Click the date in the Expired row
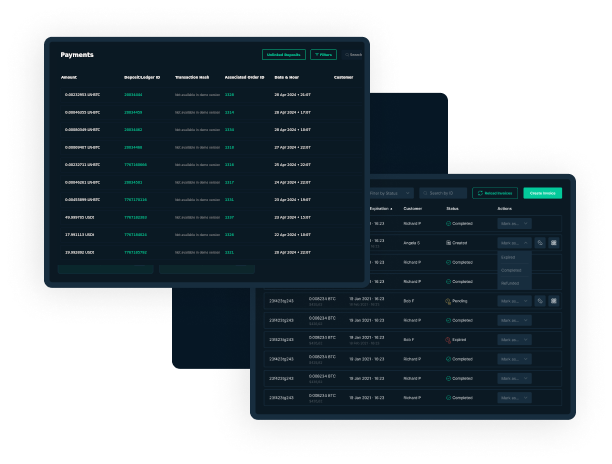The width and height of the screenshot is (612, 464). 366,338
